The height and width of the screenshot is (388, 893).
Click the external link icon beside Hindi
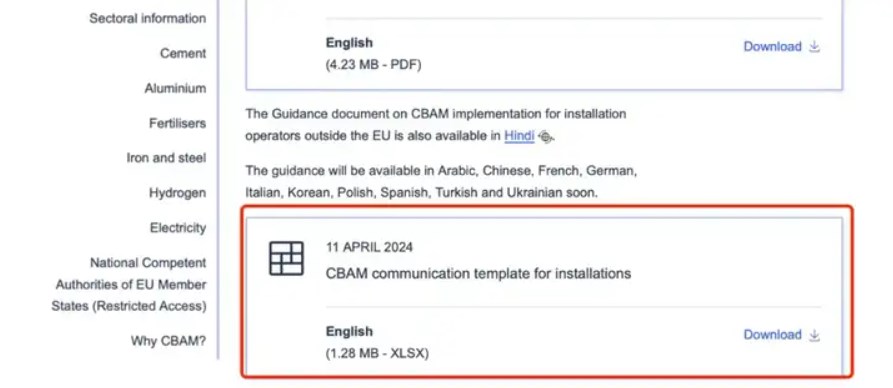coord(545,137)
